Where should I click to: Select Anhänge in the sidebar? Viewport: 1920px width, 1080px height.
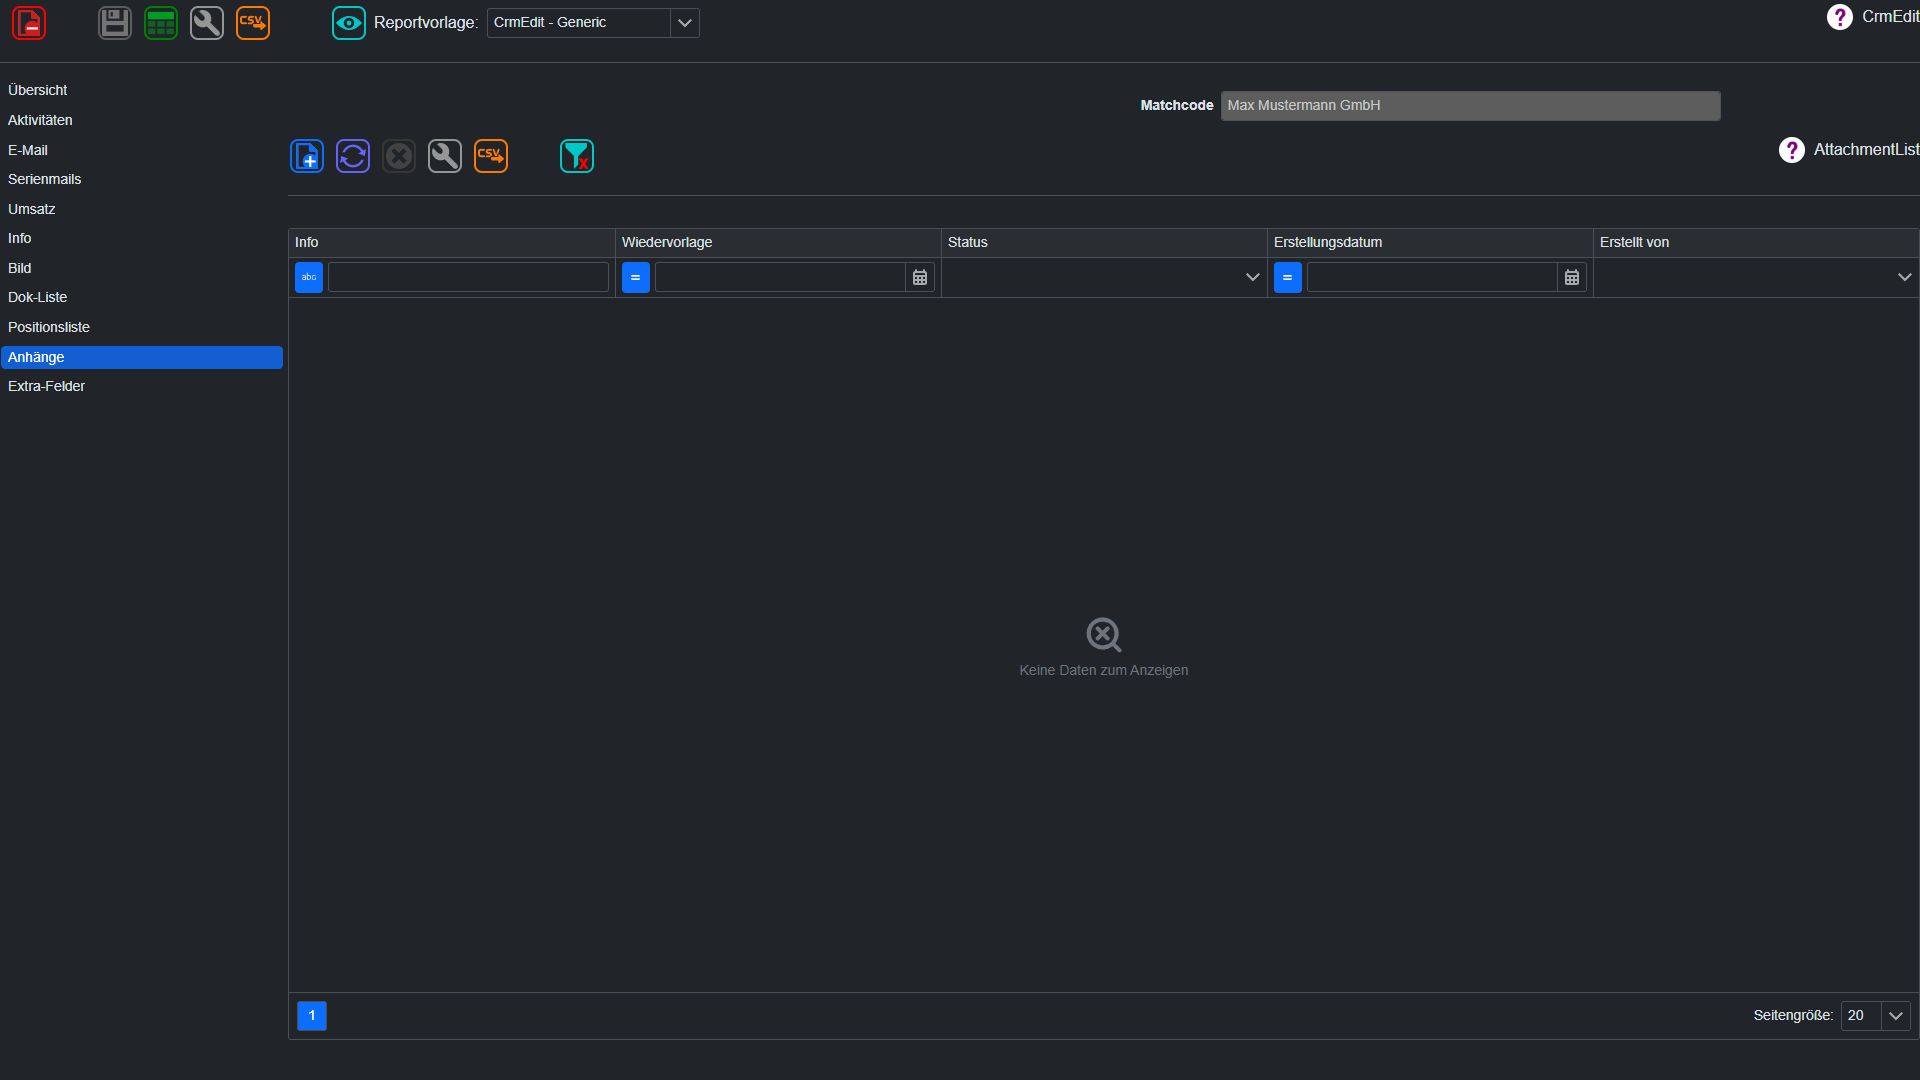click(142, 357)
